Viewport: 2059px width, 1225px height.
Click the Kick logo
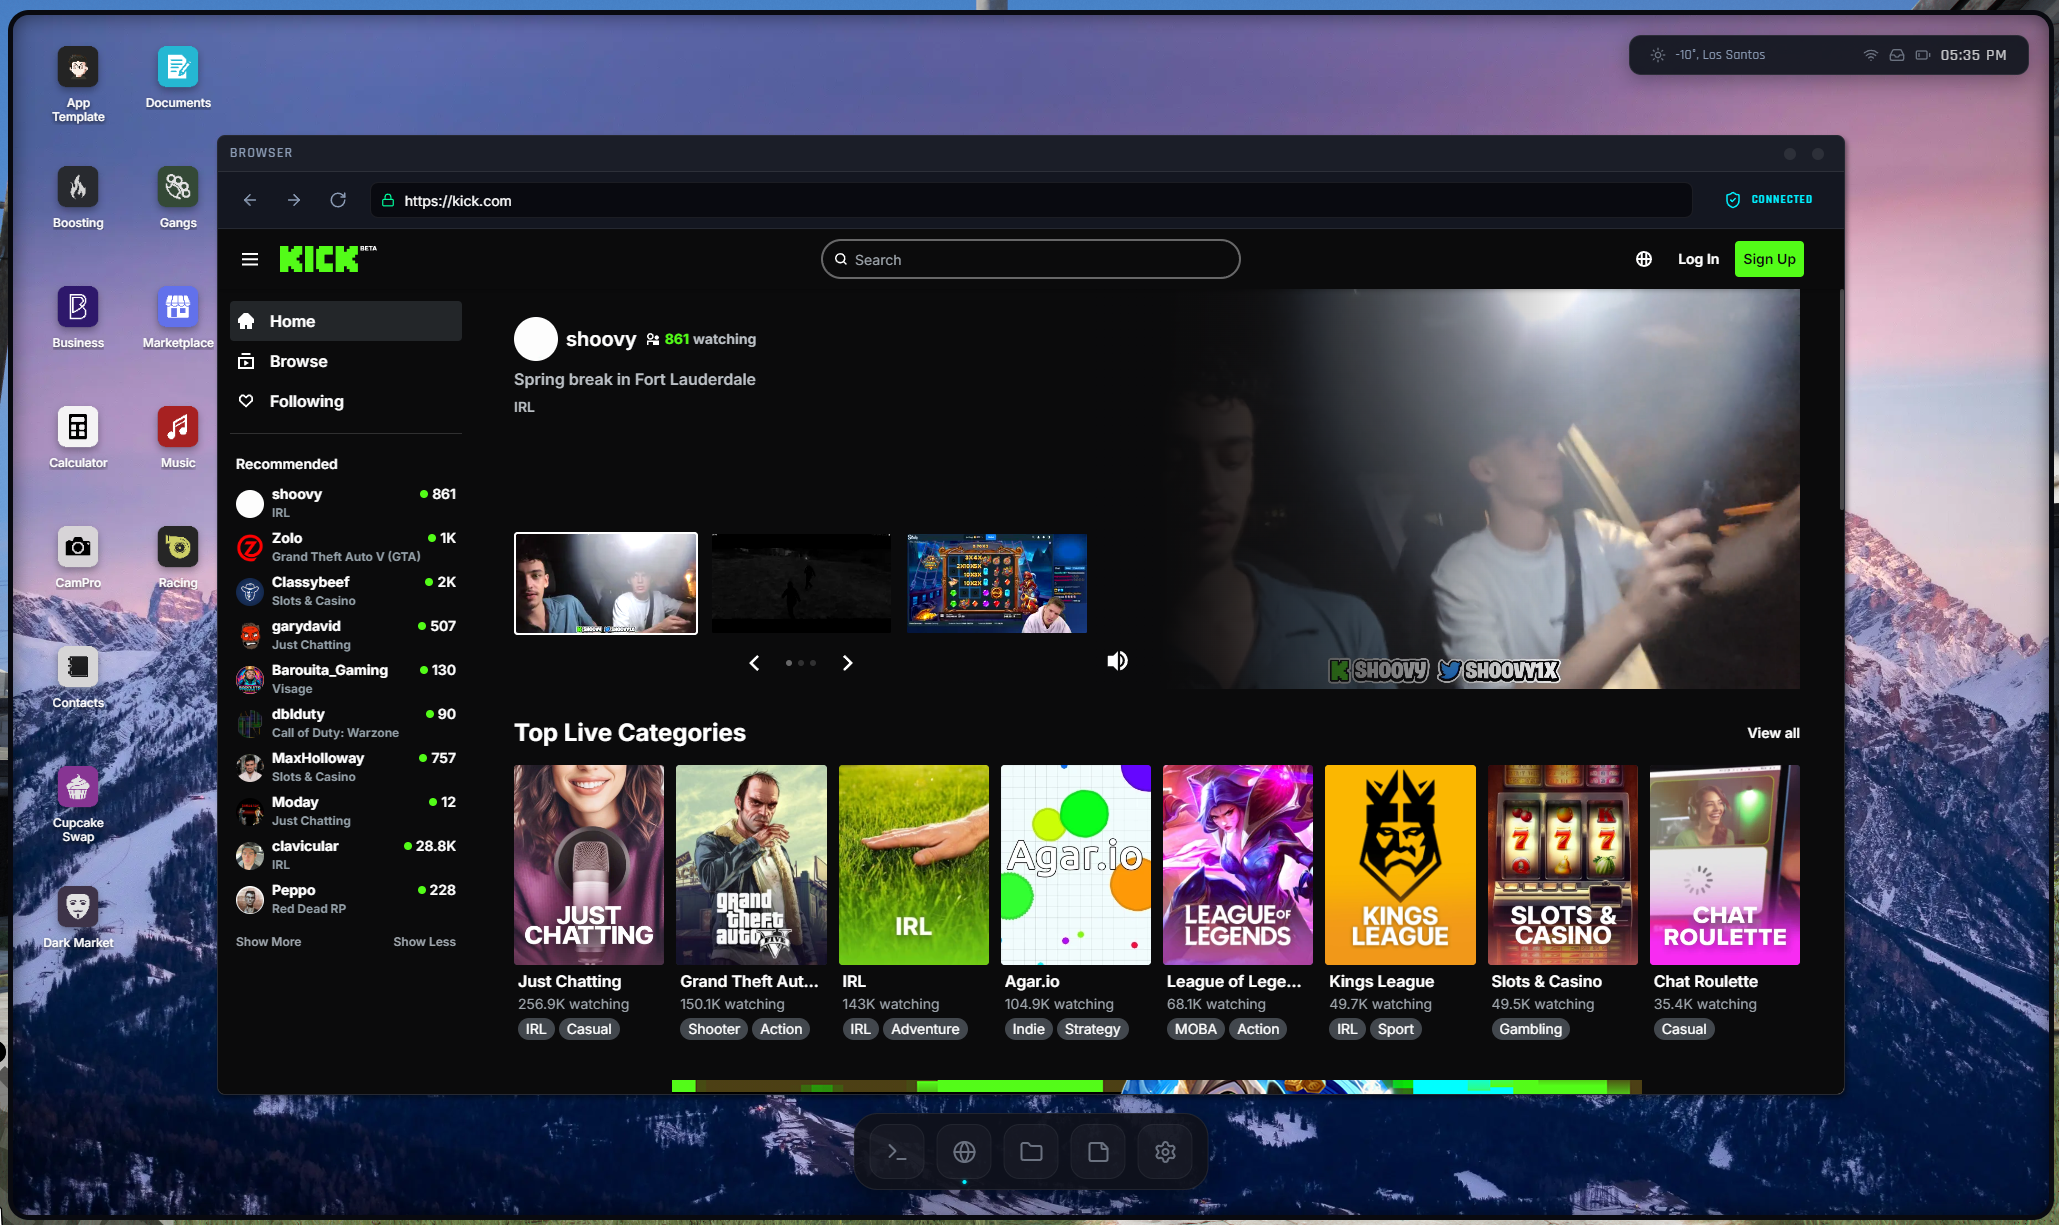320,260
